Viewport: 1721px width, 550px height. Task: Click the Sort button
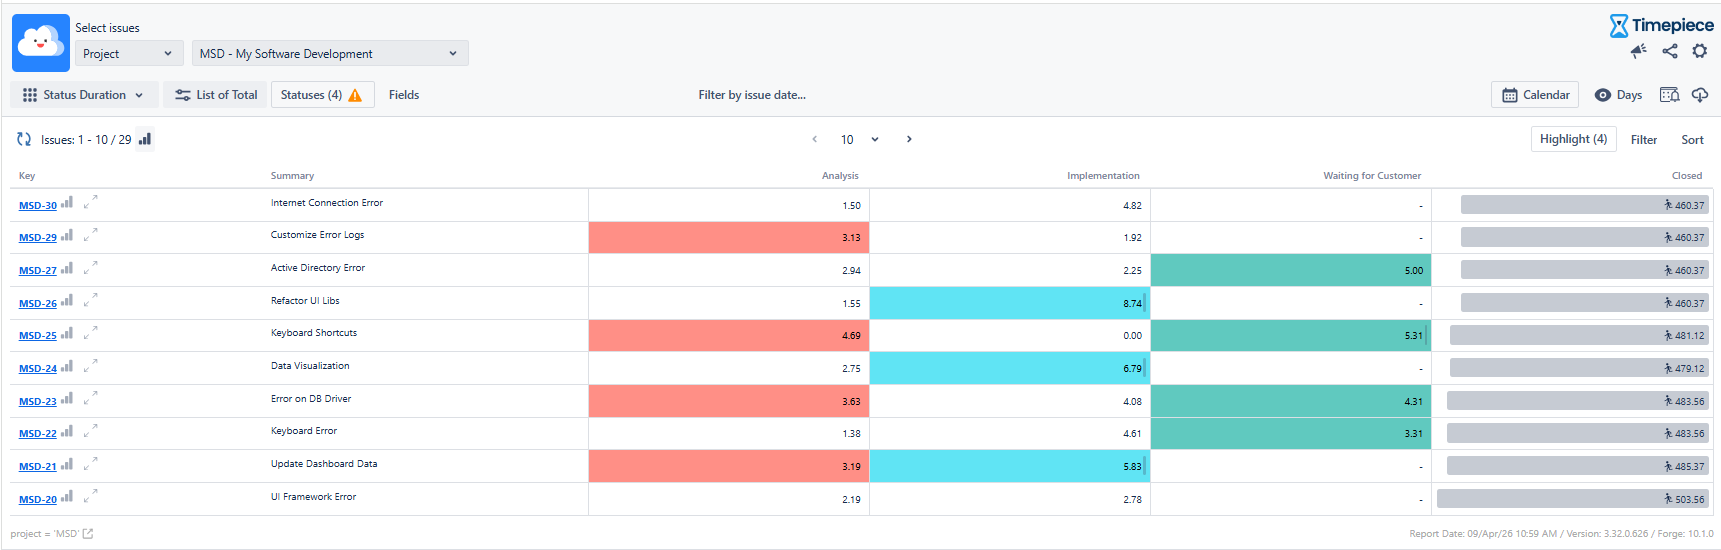click(x=1691, y=140)
